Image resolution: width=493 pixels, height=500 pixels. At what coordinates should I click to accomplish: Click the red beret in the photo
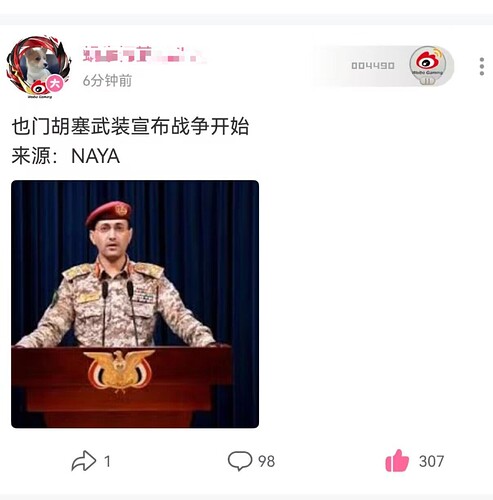(x=108, y=213)
